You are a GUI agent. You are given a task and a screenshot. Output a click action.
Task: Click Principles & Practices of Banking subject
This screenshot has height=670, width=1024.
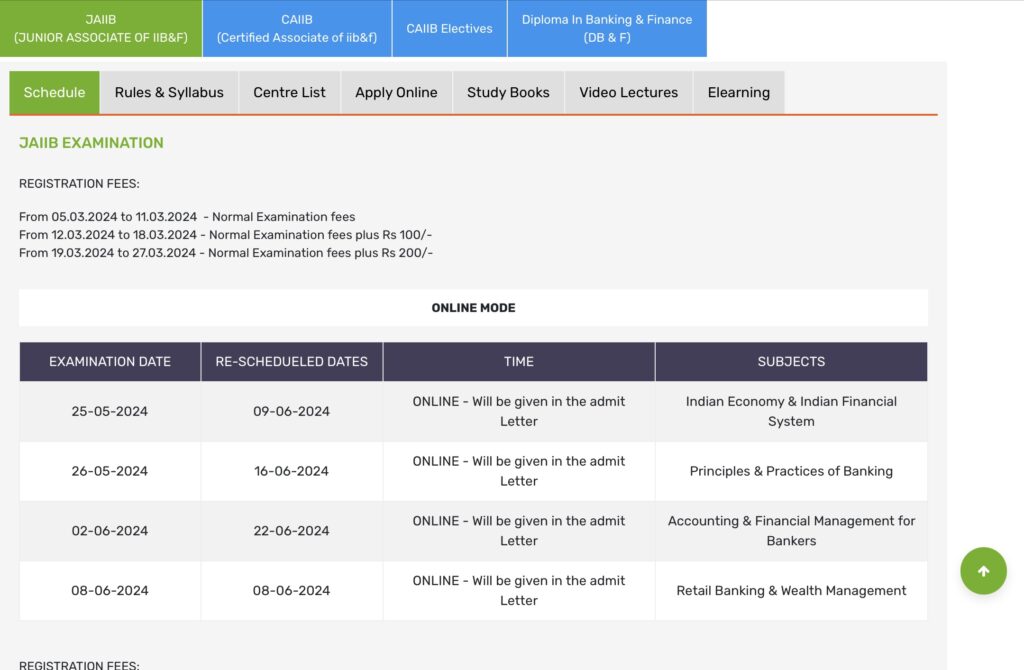[791, 471]
